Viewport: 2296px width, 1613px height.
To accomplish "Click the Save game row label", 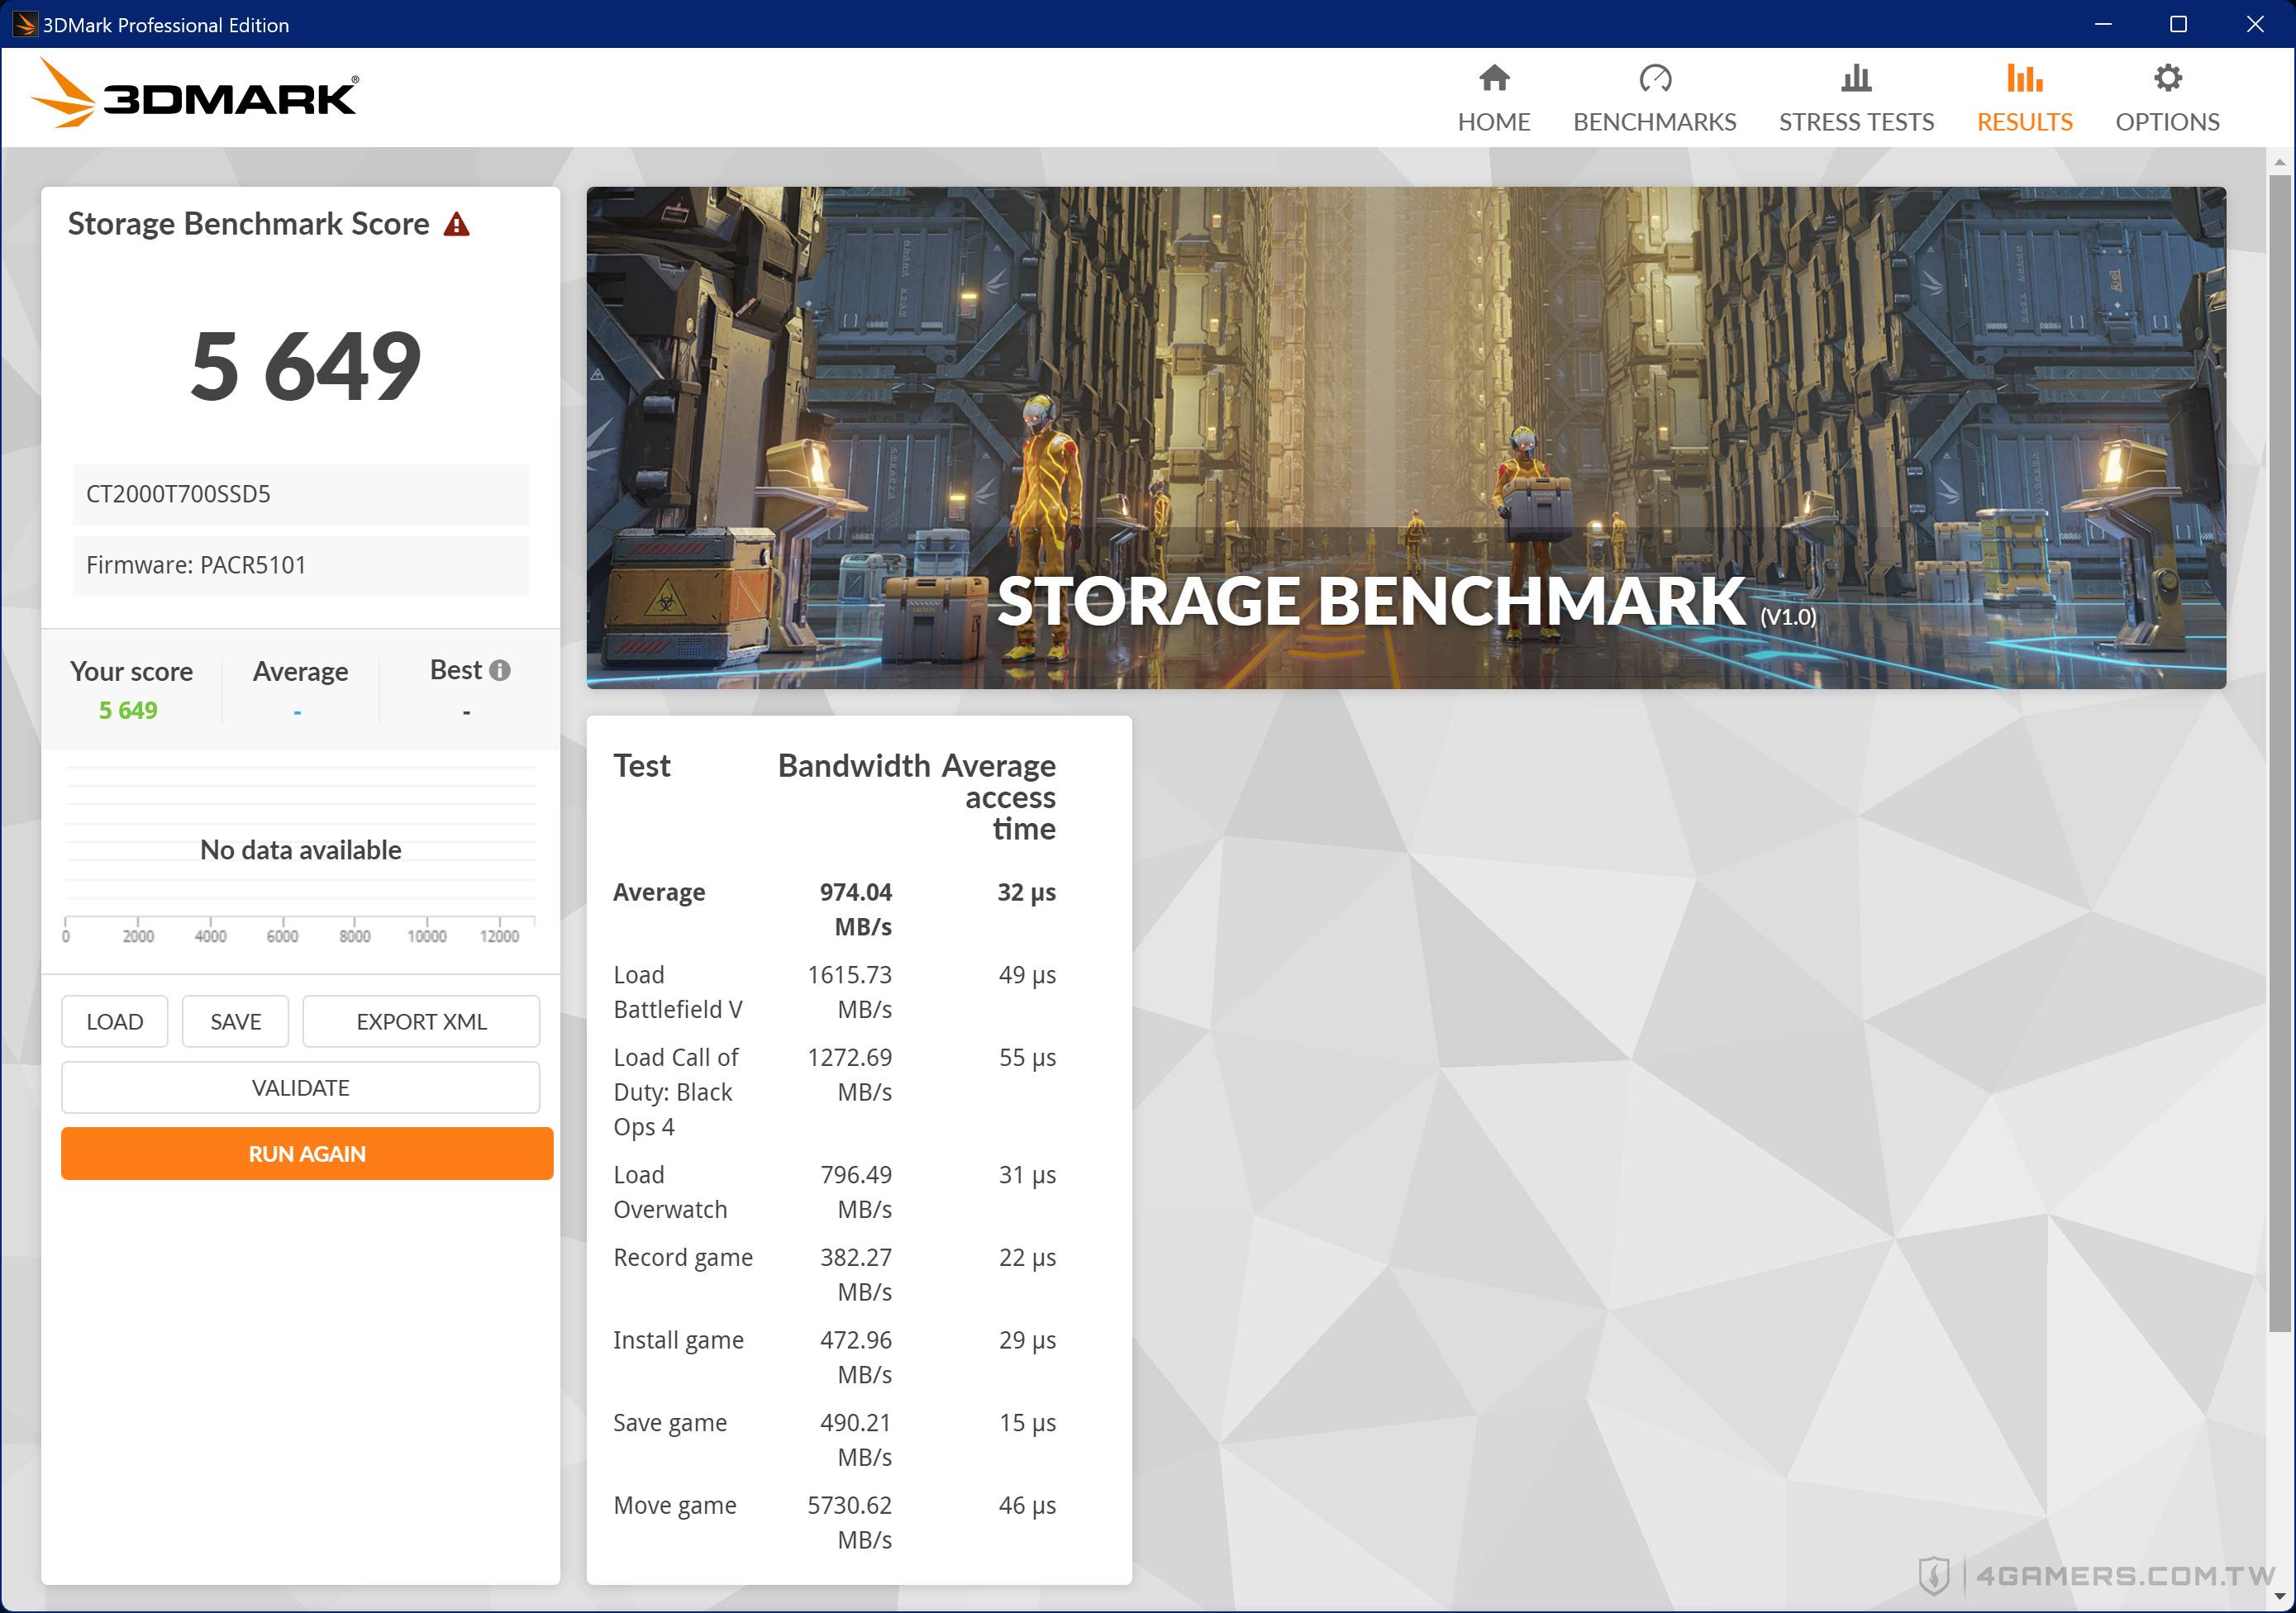I will (x=670, y=1422).
